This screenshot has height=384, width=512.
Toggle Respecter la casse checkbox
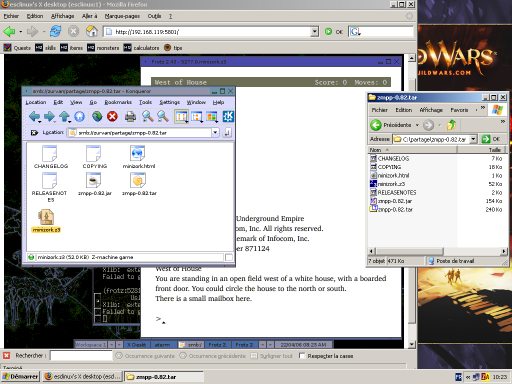302,356
